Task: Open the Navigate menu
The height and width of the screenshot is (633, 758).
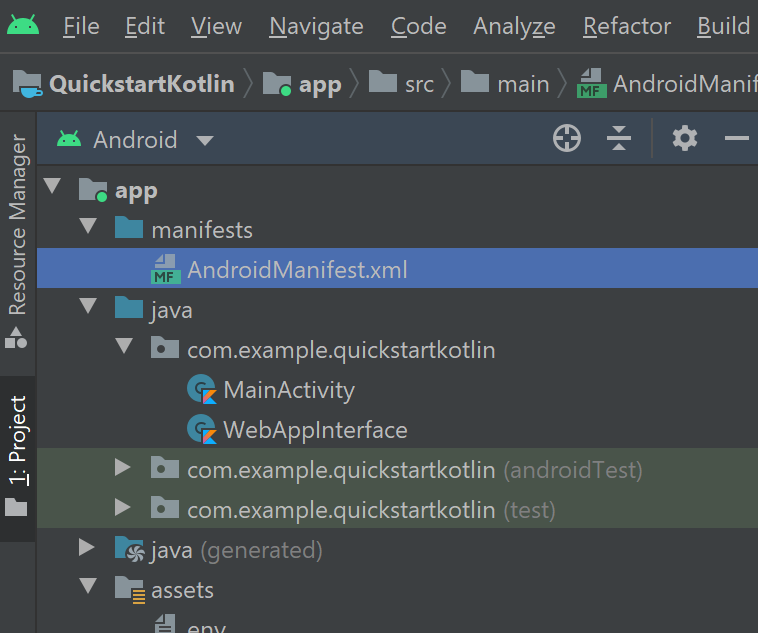Action: 316,27
